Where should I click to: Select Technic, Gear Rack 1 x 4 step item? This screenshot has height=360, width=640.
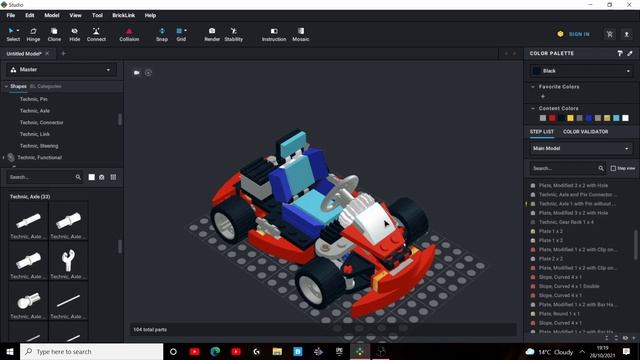566,222
